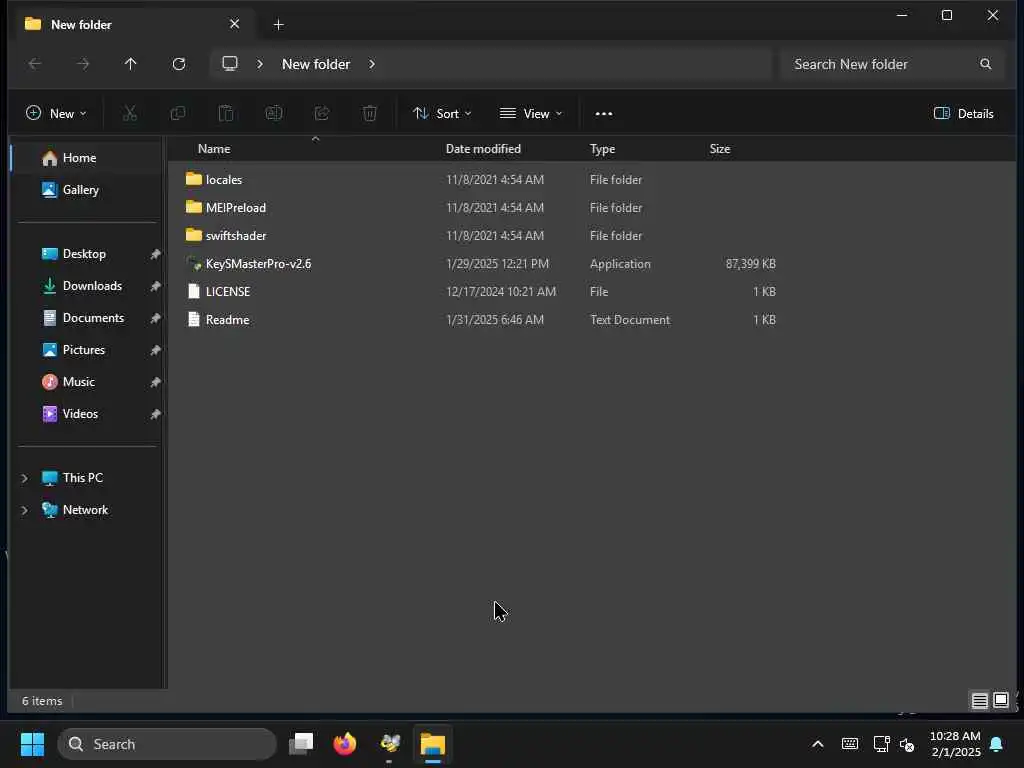Open the View dropdown menu
This screenshot has width=1024, height=768.
coord(531,114)
